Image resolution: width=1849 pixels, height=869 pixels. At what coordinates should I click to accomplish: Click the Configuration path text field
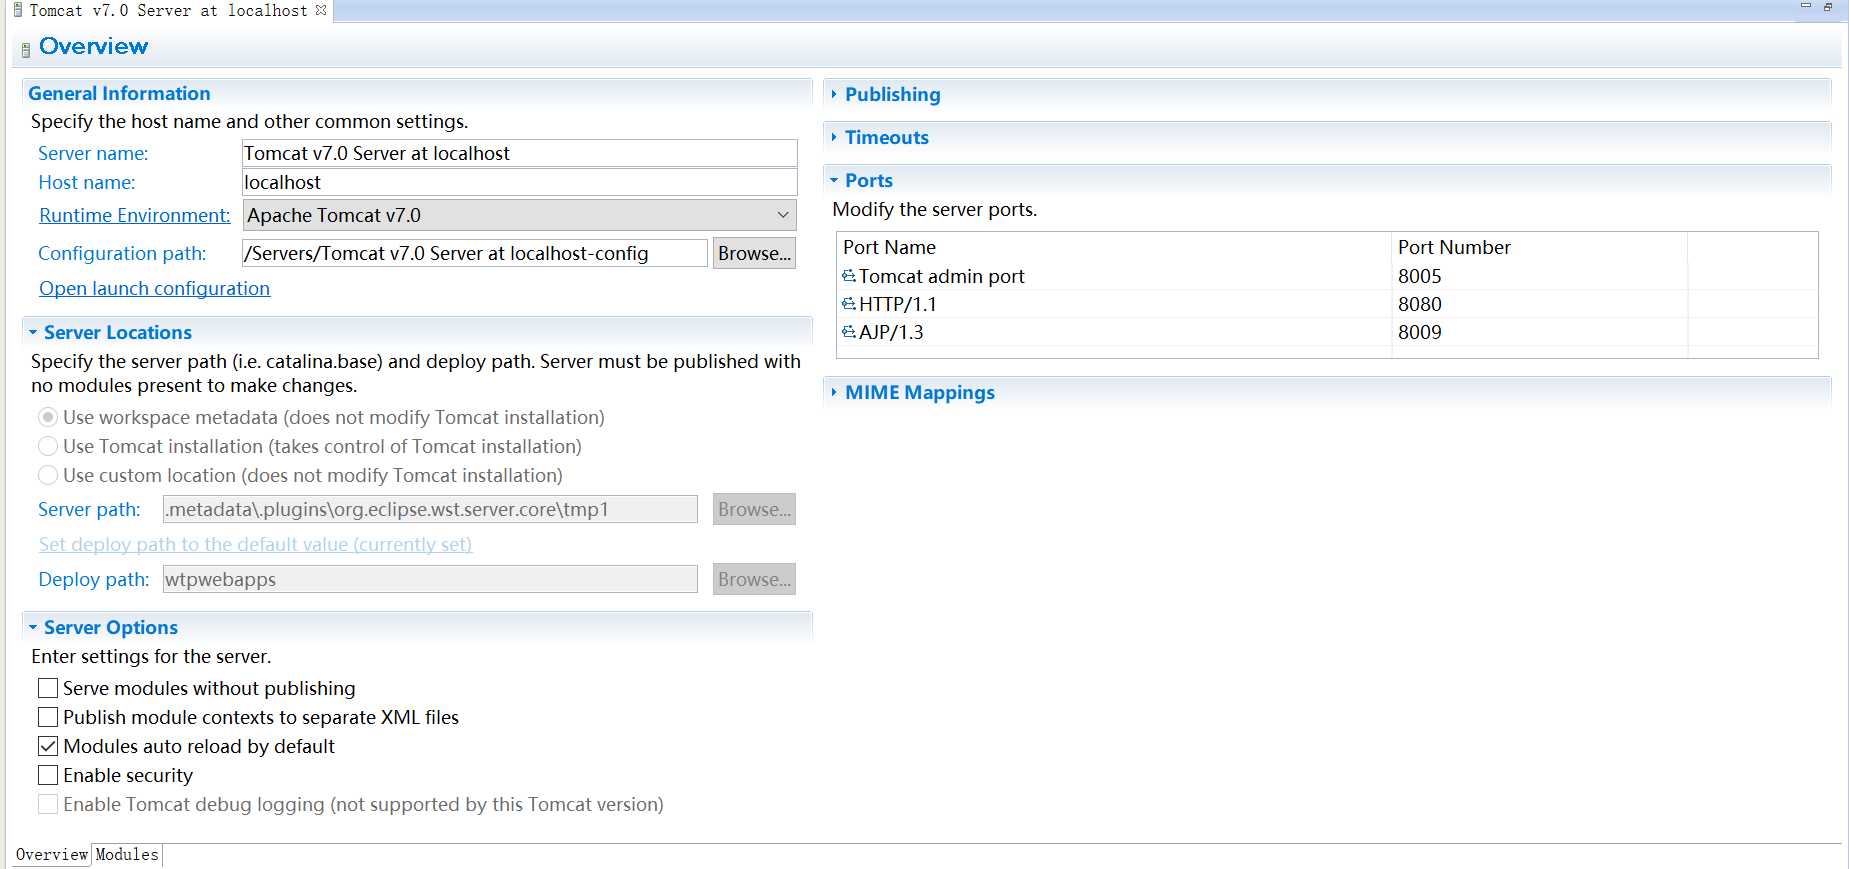(x=475, y=253)
